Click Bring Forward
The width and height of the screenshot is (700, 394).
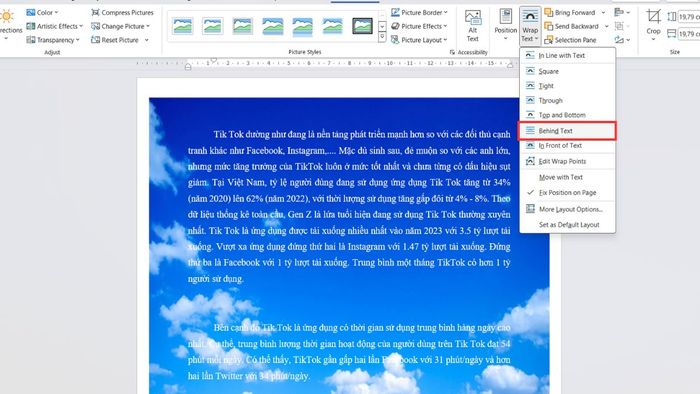[570, 12]
